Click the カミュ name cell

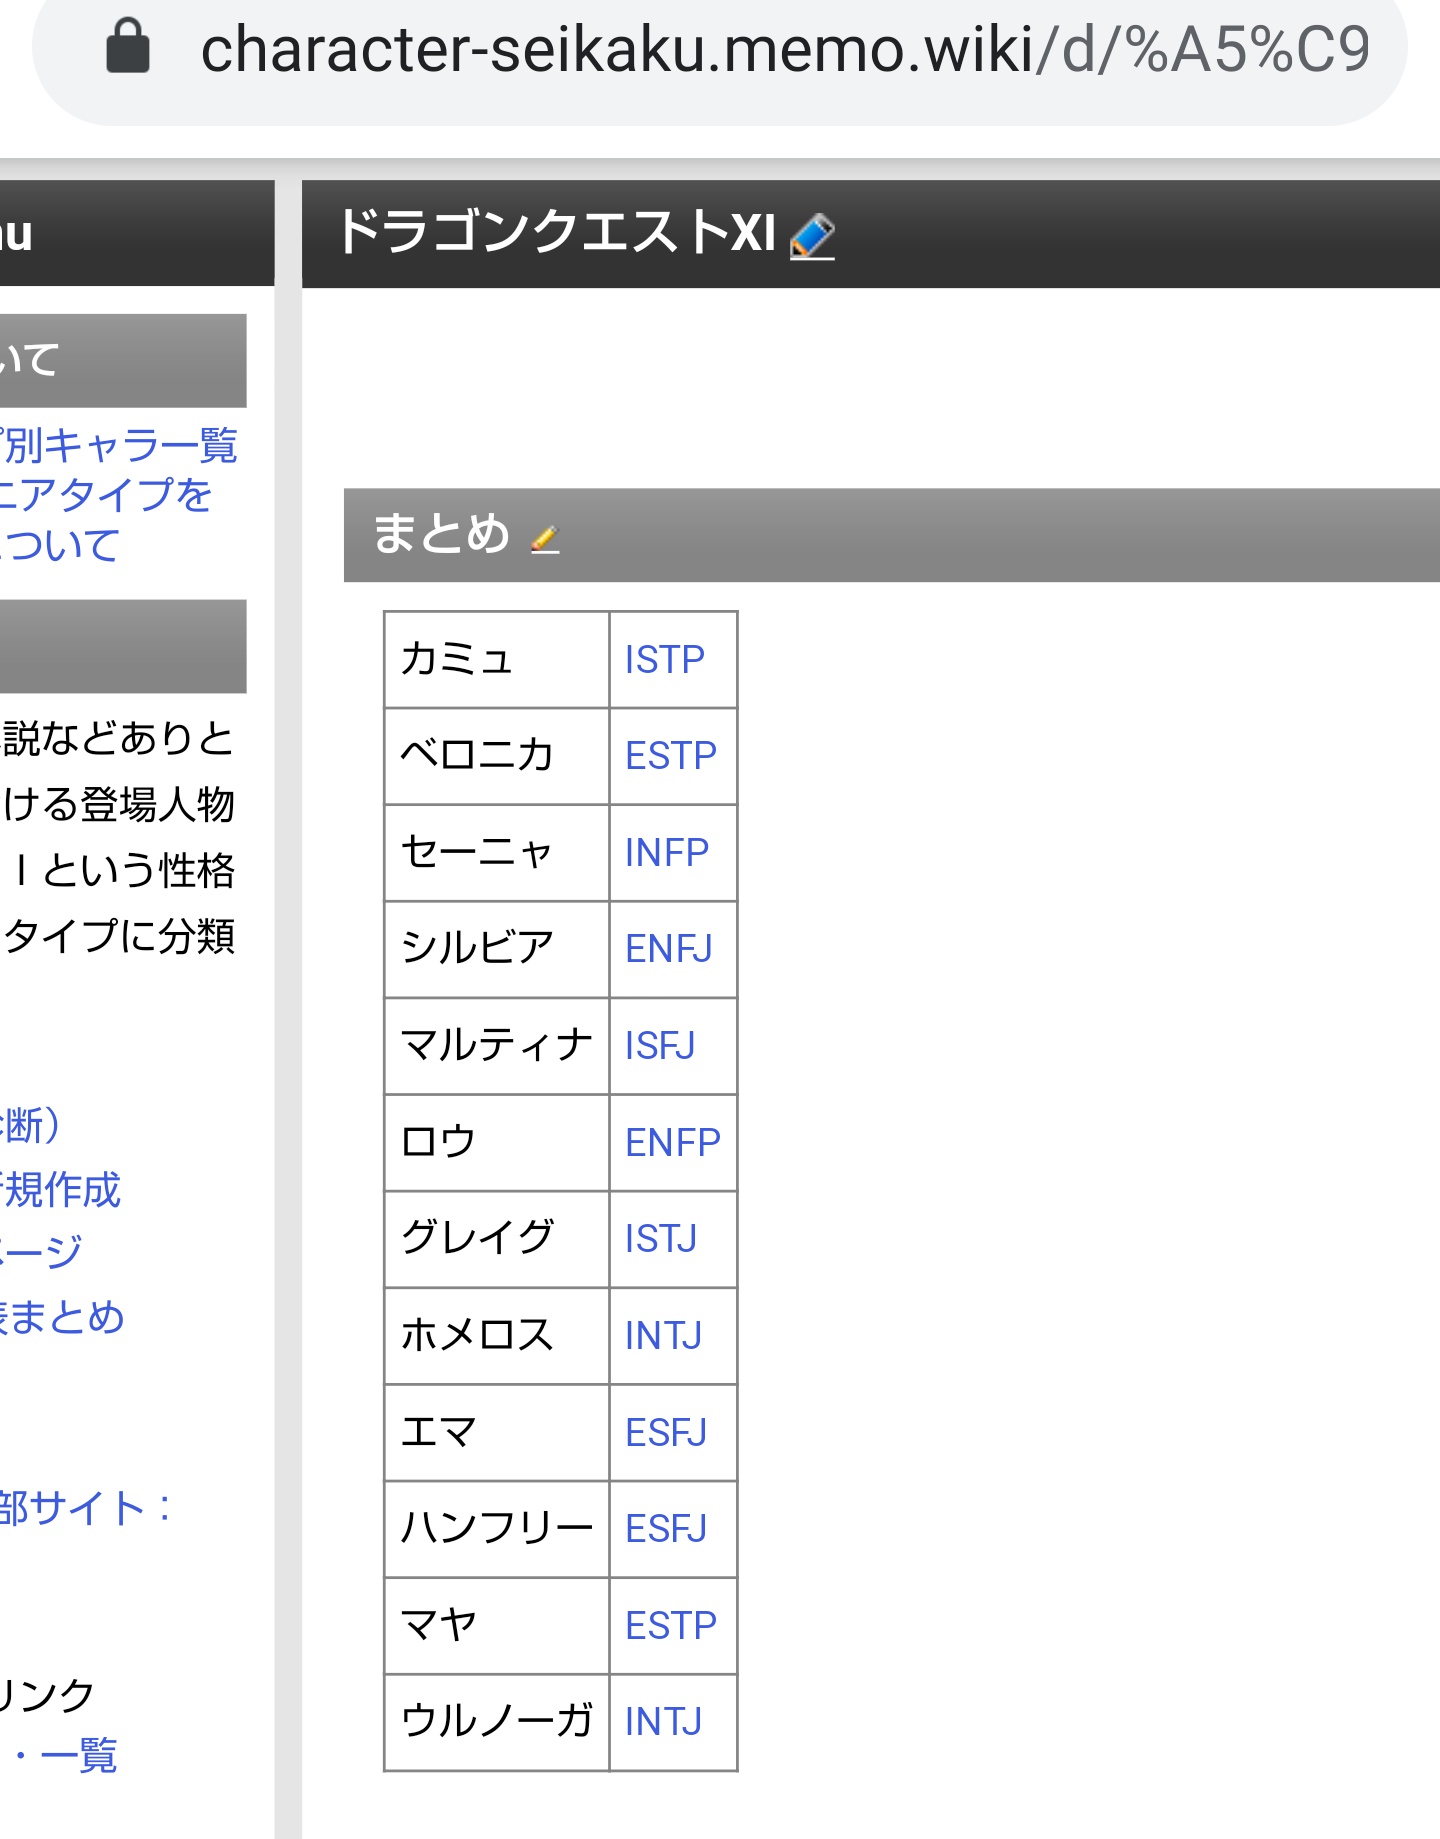[x=497, y=660]
